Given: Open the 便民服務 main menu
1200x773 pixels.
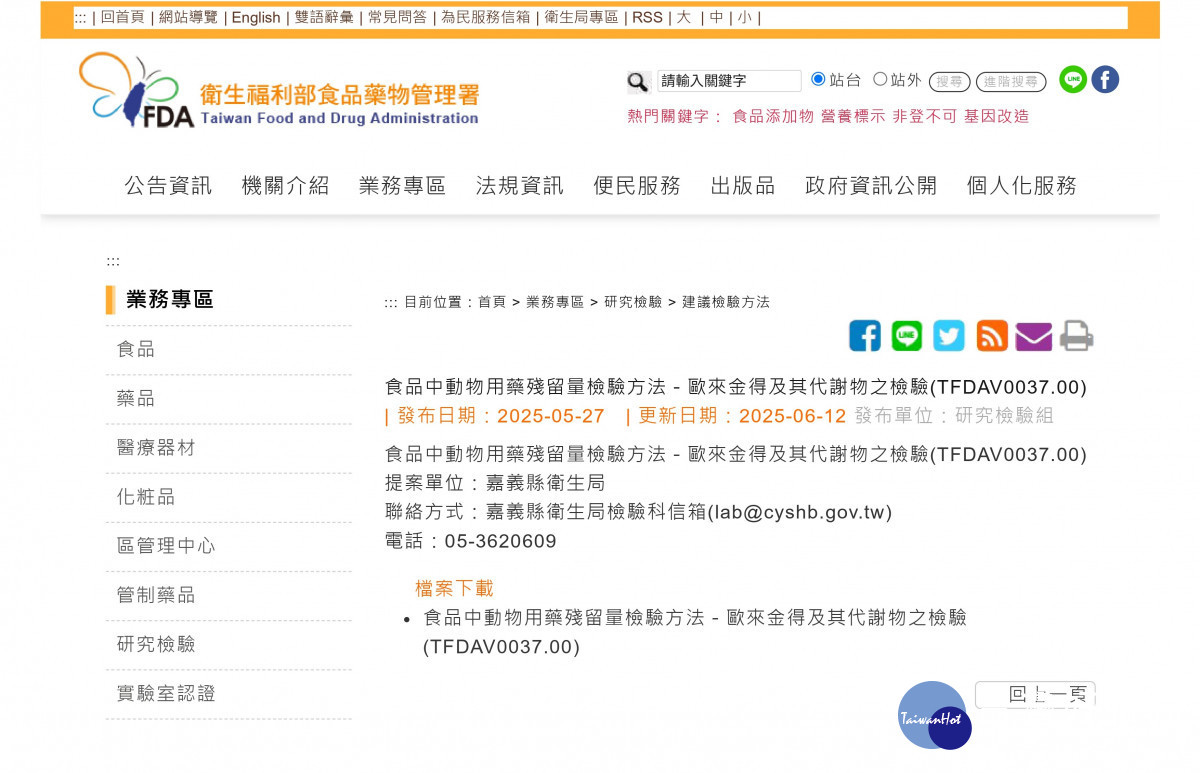Looking at the screenshot, I should (x=636, y=185).
